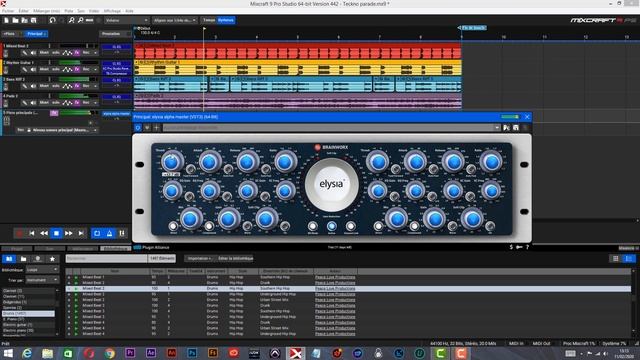Click the Fin de boucle timeline marker
Screen dimensions: 640x360
click(x=473, y=28)
